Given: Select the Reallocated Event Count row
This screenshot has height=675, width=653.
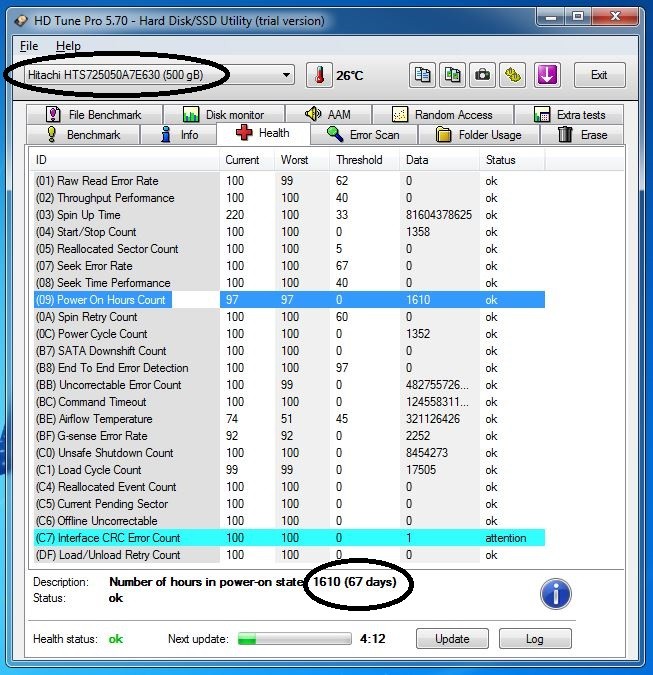Looking at the screenshot, I should 289,487.
